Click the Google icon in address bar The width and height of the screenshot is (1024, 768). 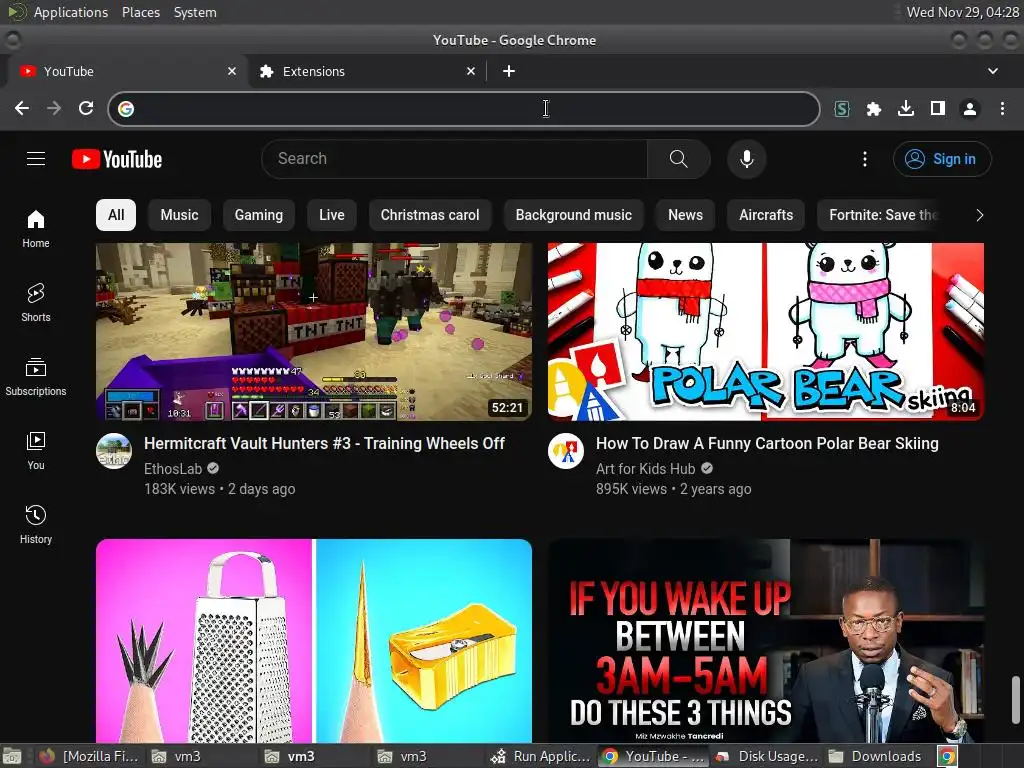pos(126,108)
